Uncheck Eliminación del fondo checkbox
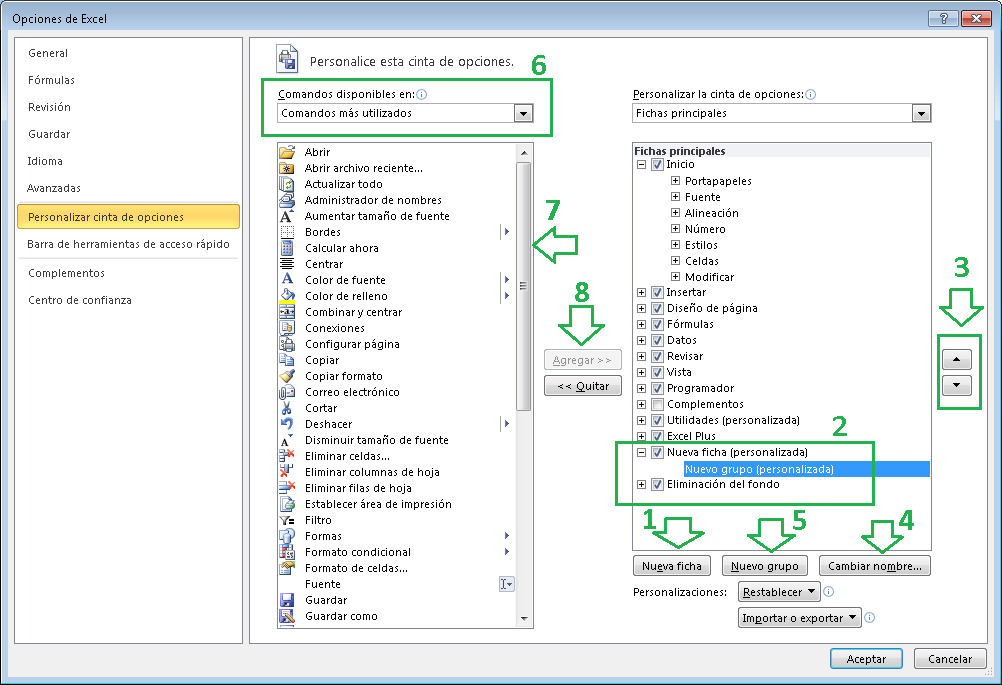The height and width of the screenshot is (685, 1002). tap(657, 484)
